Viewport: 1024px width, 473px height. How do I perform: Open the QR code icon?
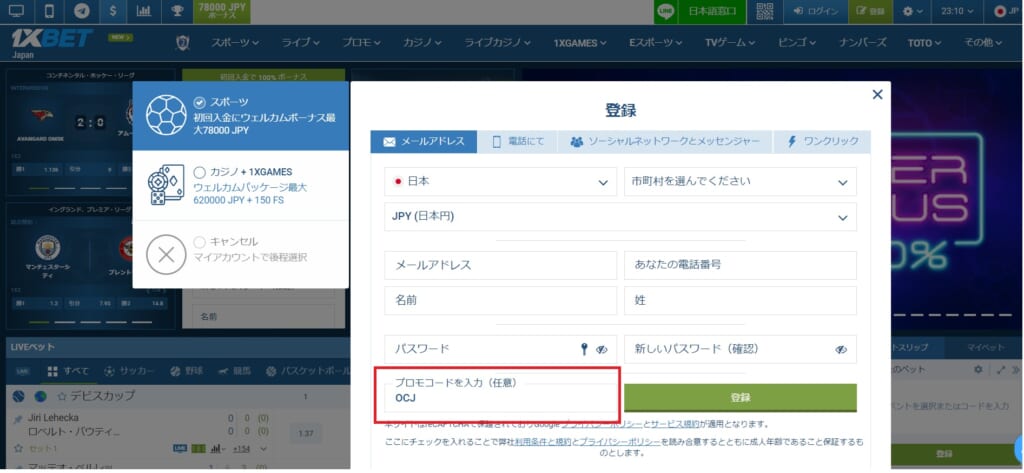(764, 11)
